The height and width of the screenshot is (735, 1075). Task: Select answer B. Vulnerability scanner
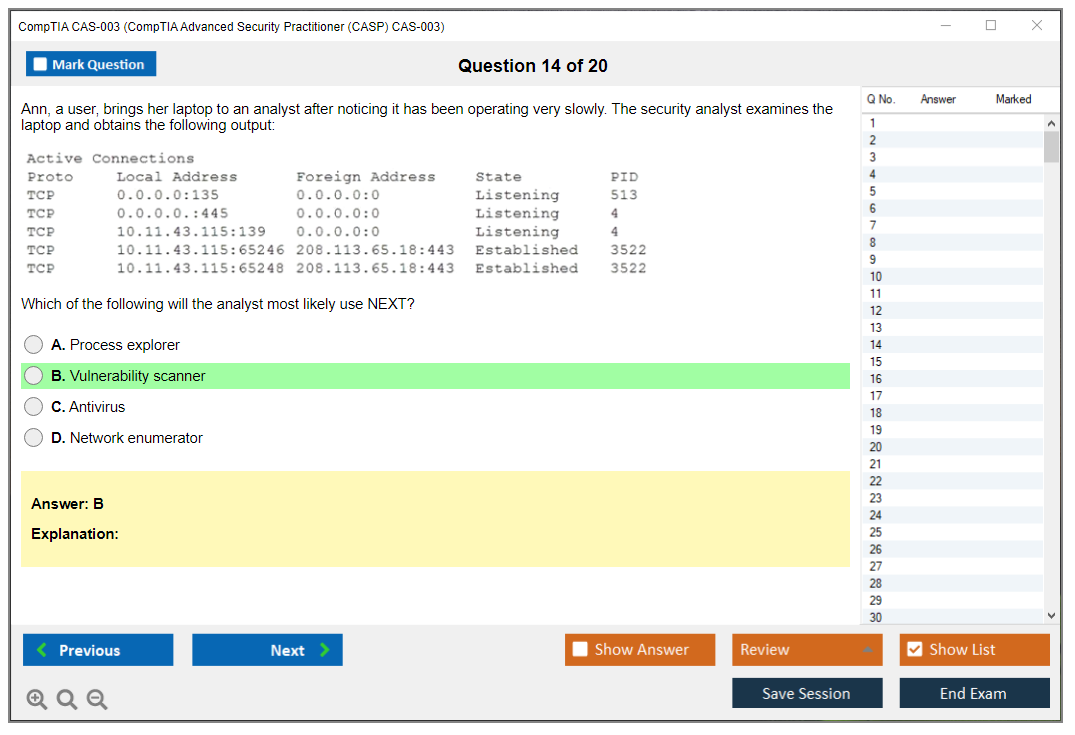click(x=34, y=376)
